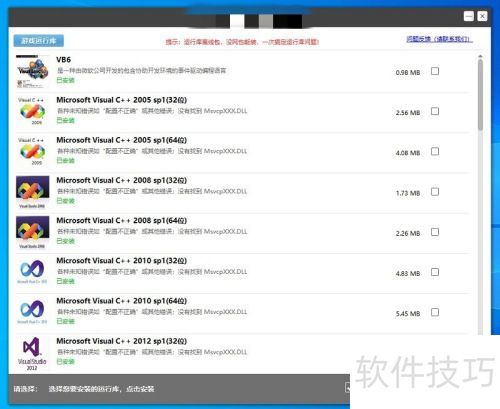This screenshot has height=409, width=500.
Task: Select Visual C++ 2010 sp1(64位) checkbox
Action: point(435,312)
